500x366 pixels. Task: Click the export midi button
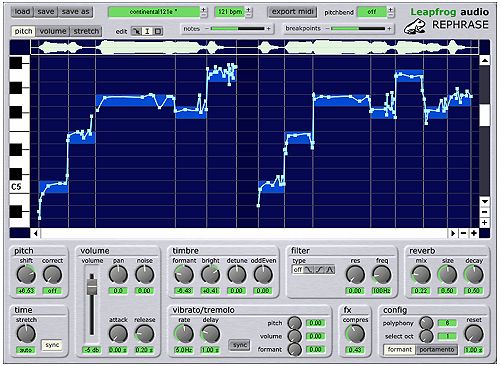pyautogui.click(x=292, y=12)
